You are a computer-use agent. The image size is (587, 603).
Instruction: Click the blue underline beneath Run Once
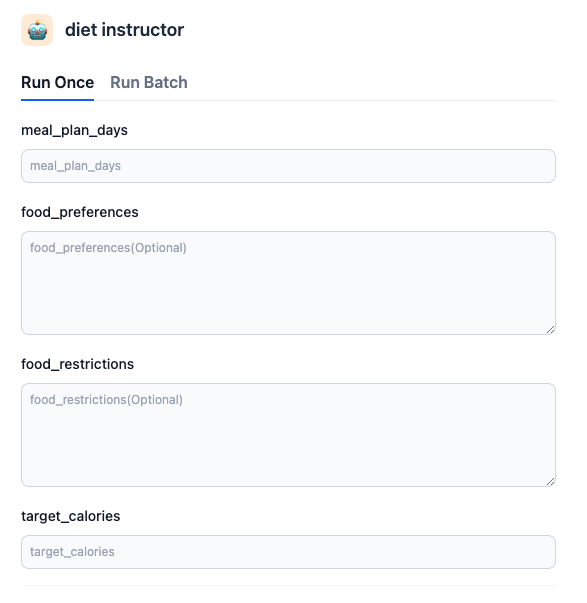click(x=58, y=100)
